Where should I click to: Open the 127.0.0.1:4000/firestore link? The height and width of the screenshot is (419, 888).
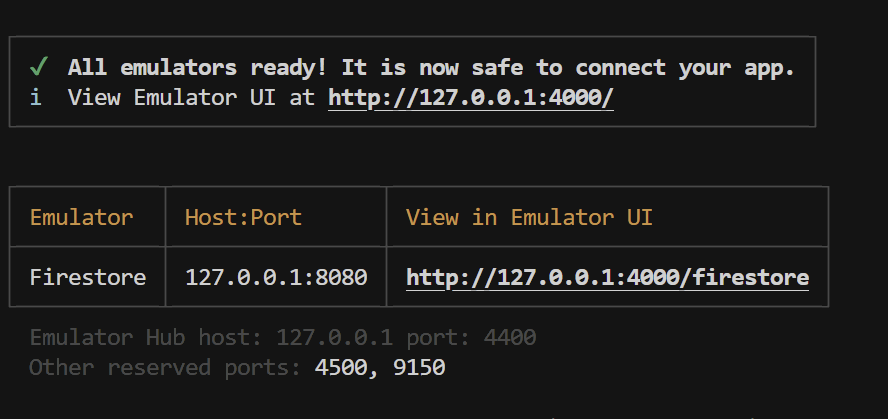click(607, 276)
